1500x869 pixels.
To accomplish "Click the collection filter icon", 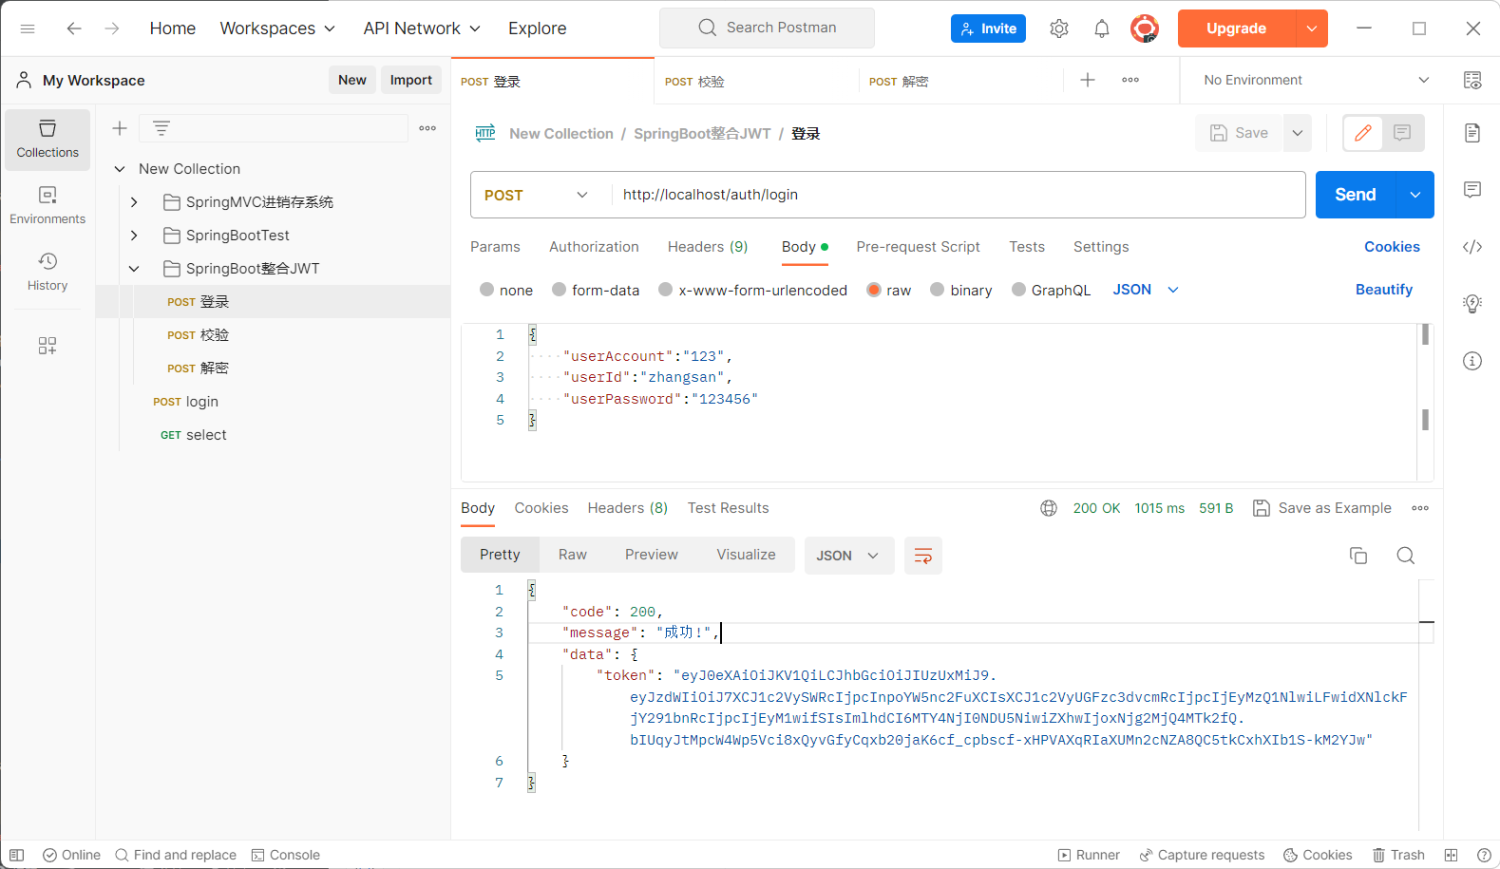I will pyautogui.click(x=161, y=128).
